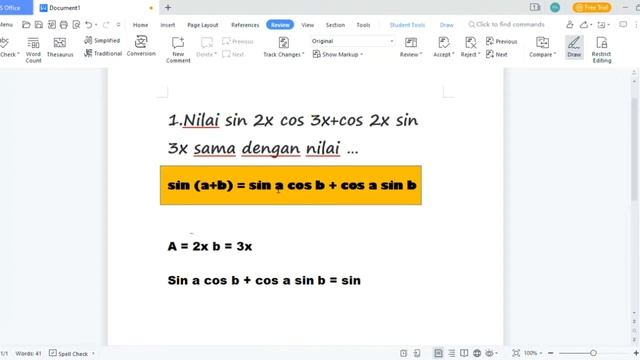Expand the Reject dropdown arrow
Image resolution: width=640 pixels, height=360 pixels.
coord(479,54)
